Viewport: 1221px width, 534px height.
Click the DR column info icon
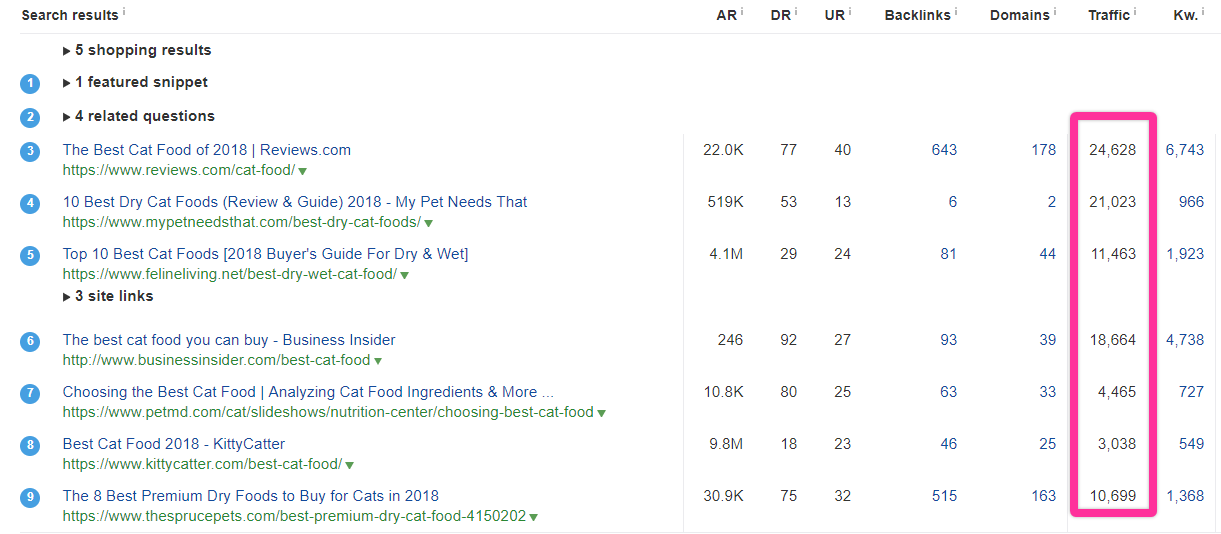click(796, 11)
